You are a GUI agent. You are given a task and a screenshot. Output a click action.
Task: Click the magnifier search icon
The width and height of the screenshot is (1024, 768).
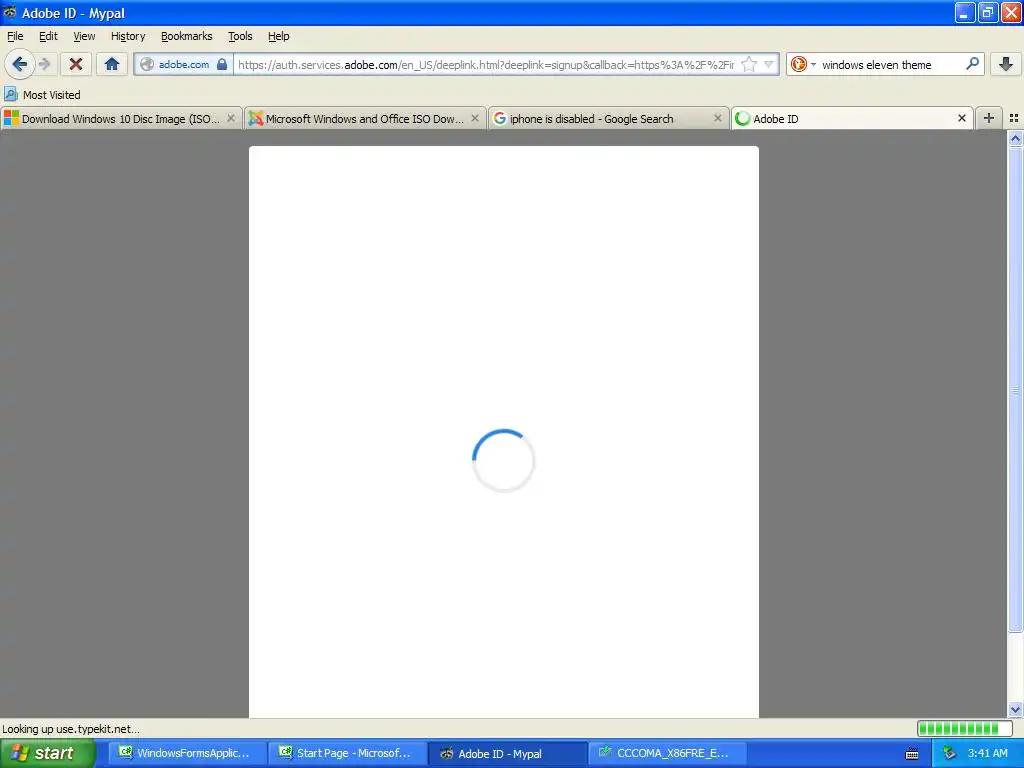coord(972,64)
